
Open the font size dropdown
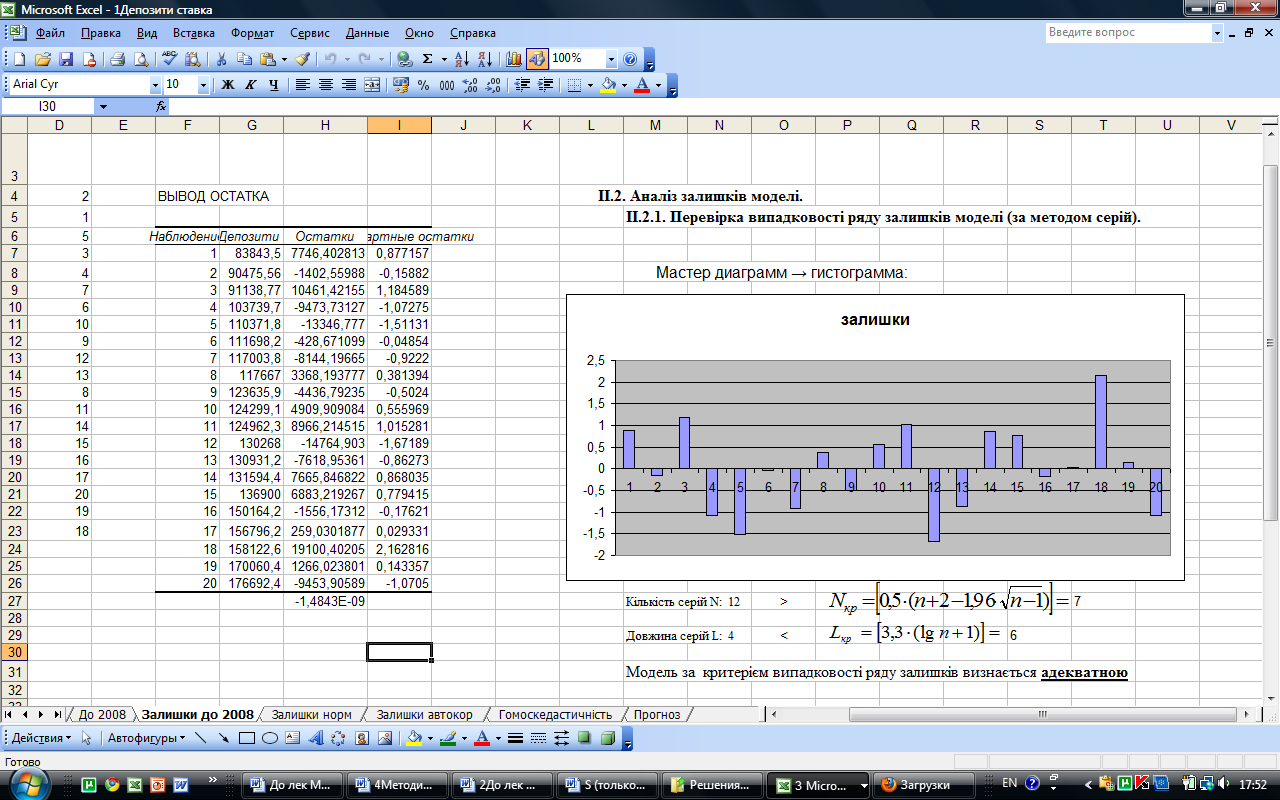coord(203,85)
